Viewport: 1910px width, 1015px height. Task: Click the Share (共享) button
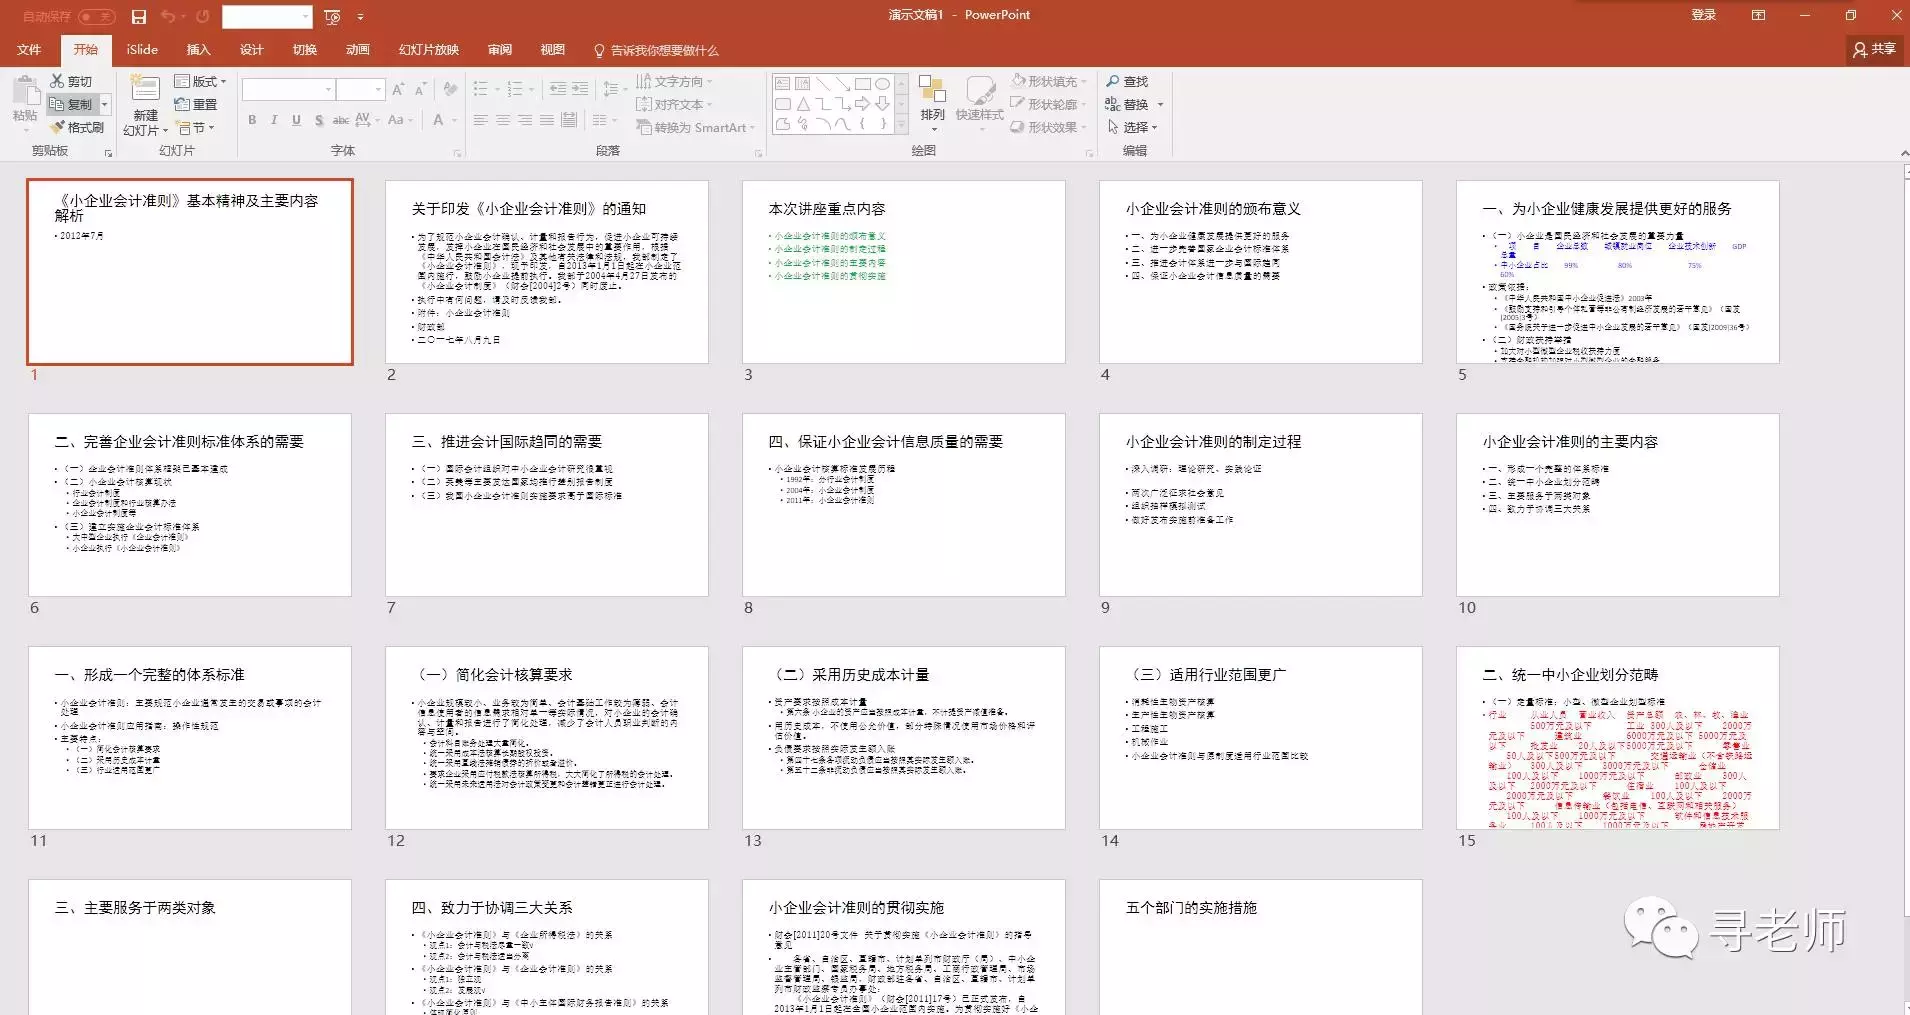(x=1874, y=49)
